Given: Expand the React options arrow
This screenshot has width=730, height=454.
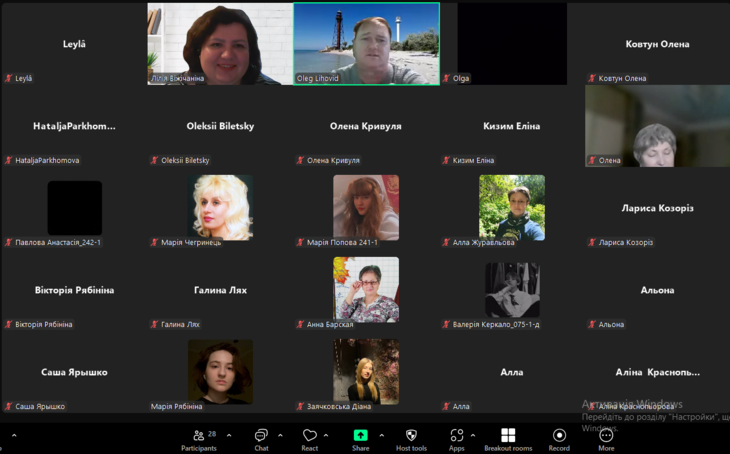Looking at the screenshot, I should click(326, 435).
